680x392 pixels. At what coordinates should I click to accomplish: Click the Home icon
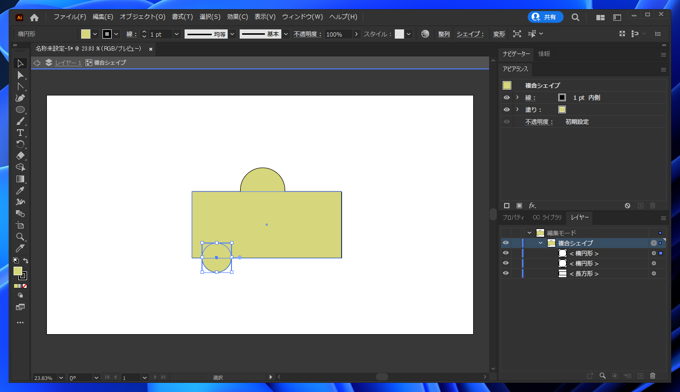[x=34, y=17]
